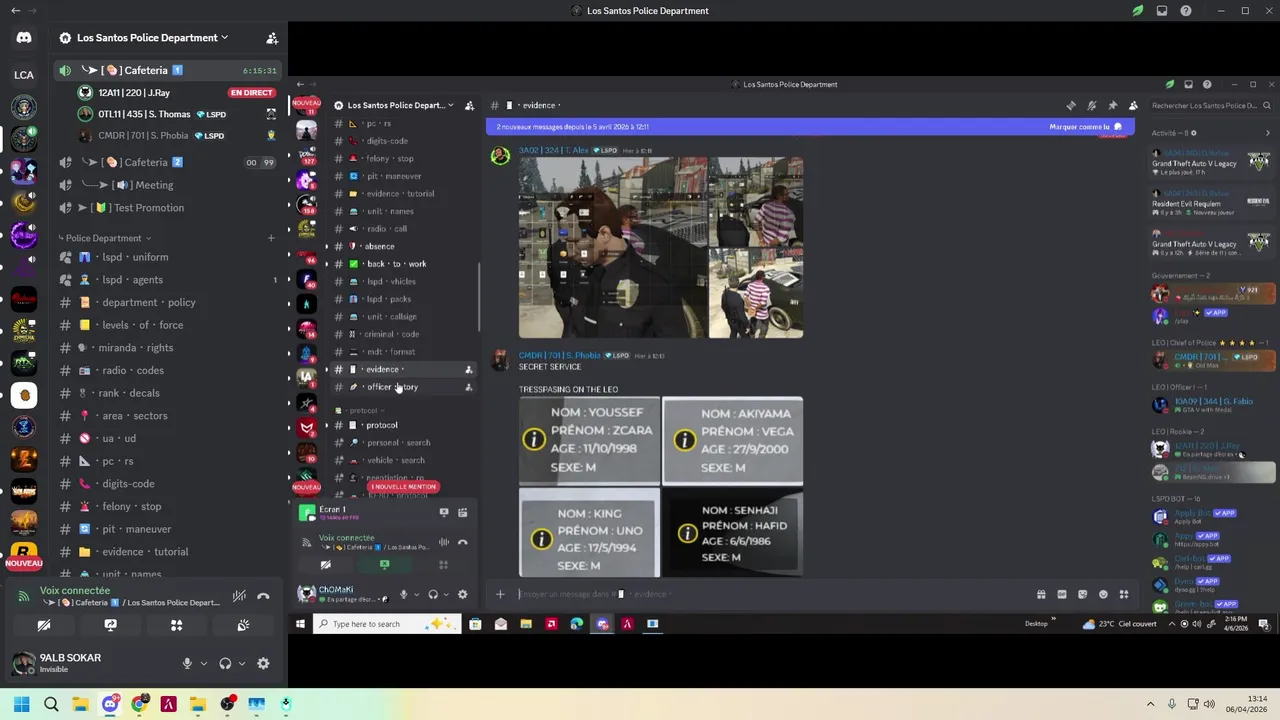
Task: Open settings gear beside ChOMaKi in shared screen
Action: pyautogui.click(x=462, y=594)
